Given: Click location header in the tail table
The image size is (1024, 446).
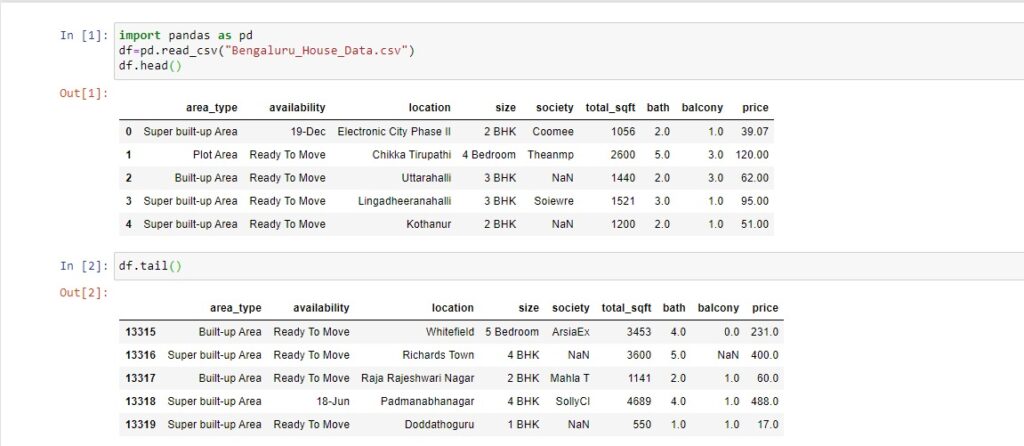Looking at the screenshot, I should 453,308.
